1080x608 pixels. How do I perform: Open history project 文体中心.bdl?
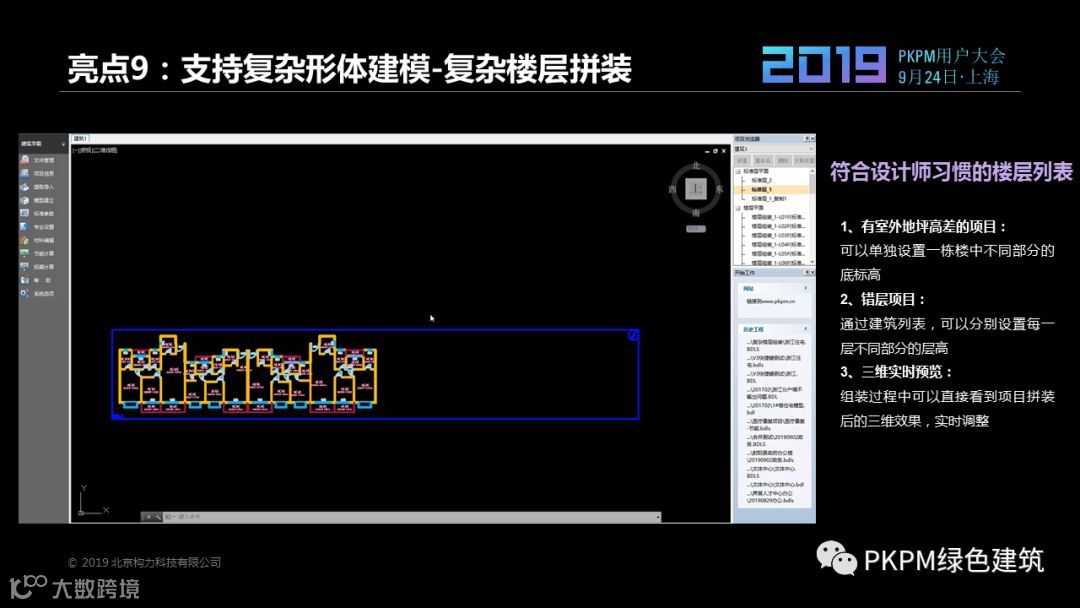click(775, 484)
